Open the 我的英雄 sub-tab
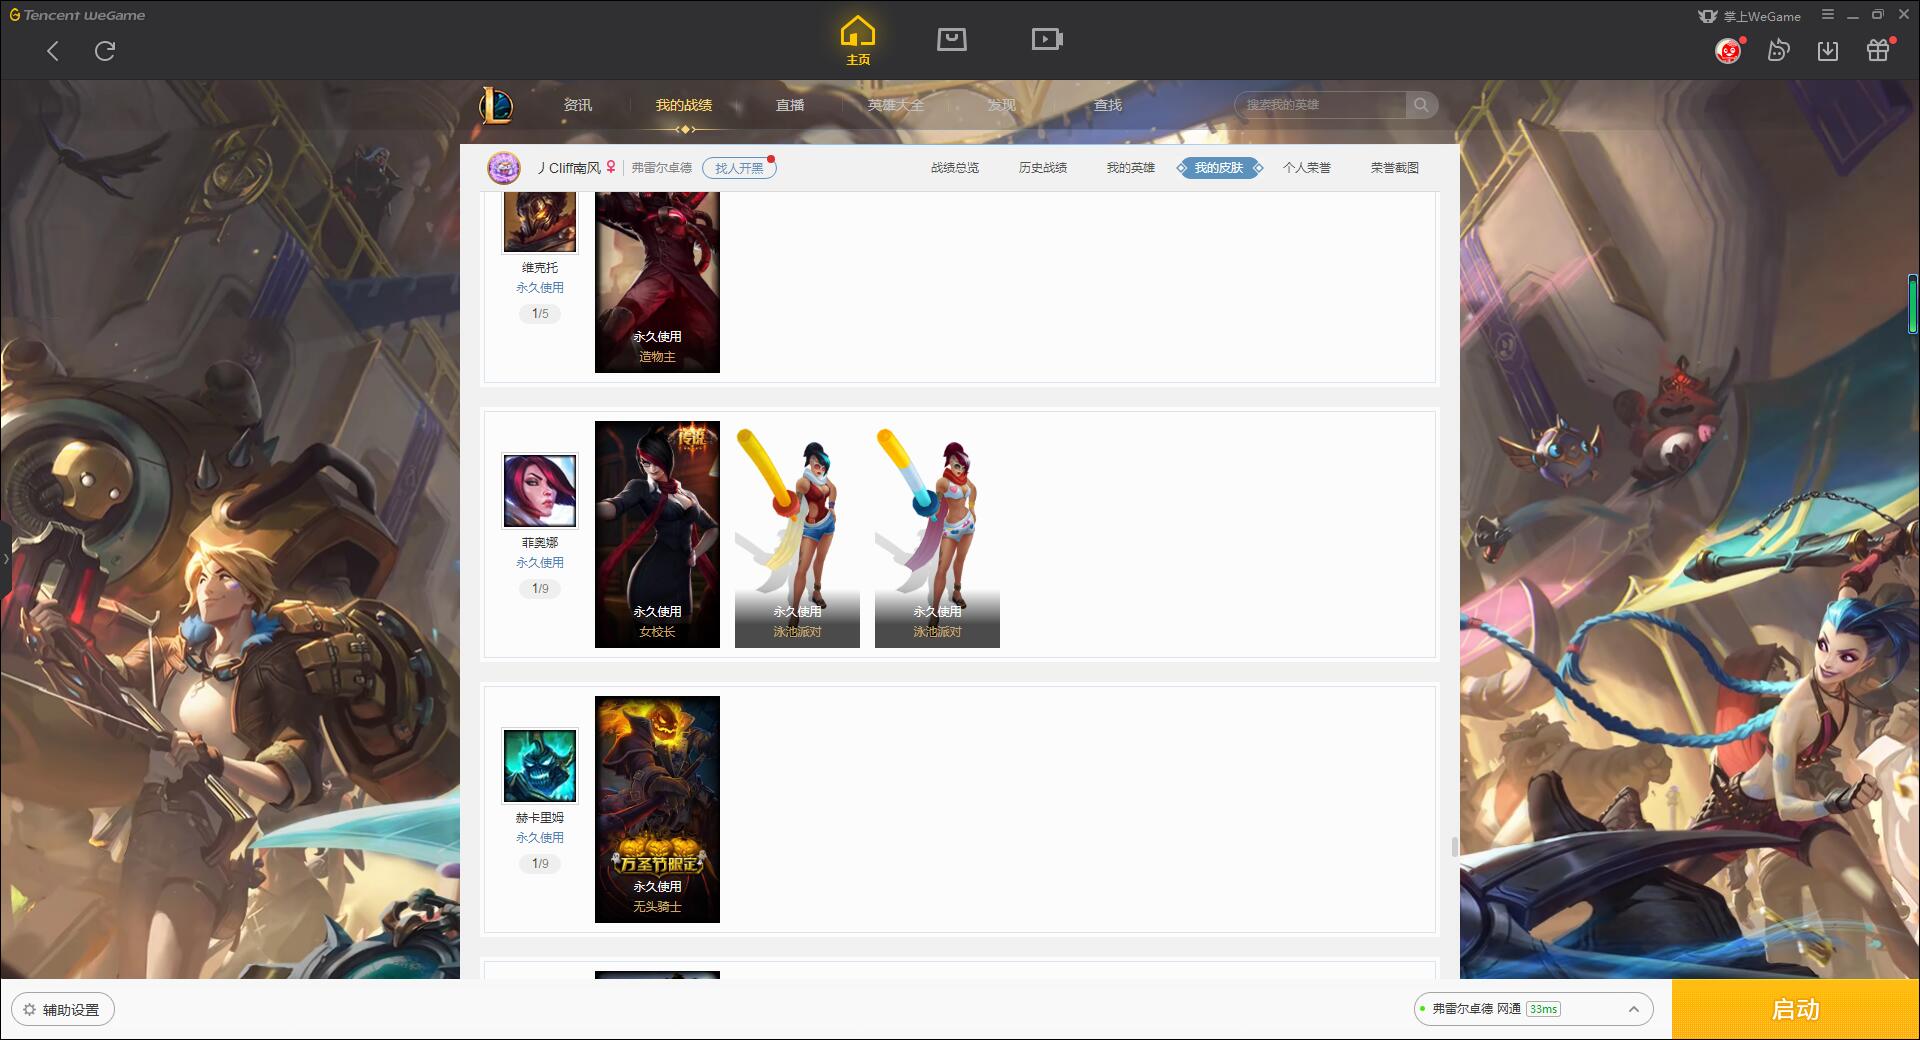This screenshot has width=1920, height=1040. click(x=1131, y=168)
